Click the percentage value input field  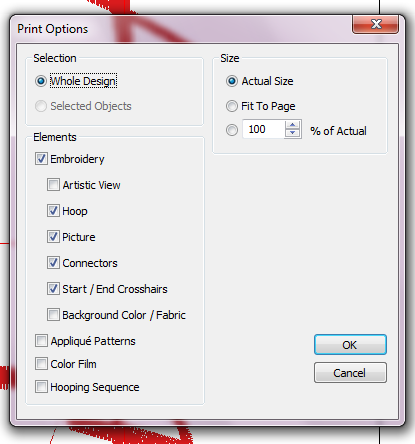tap(263, 129)
